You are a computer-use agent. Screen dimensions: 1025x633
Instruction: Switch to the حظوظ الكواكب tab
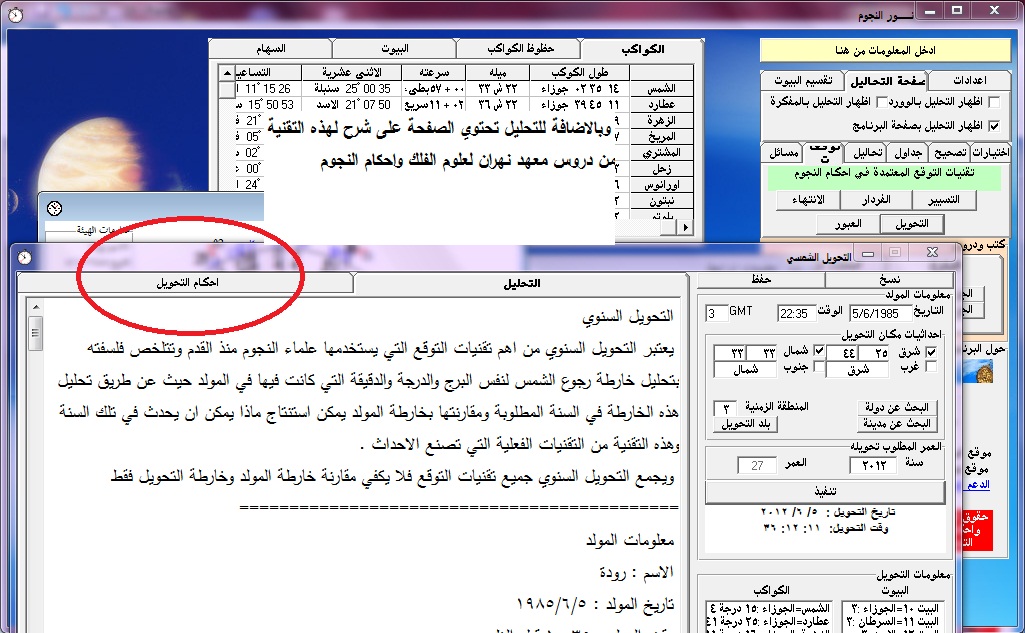click(x=518, y=49)
